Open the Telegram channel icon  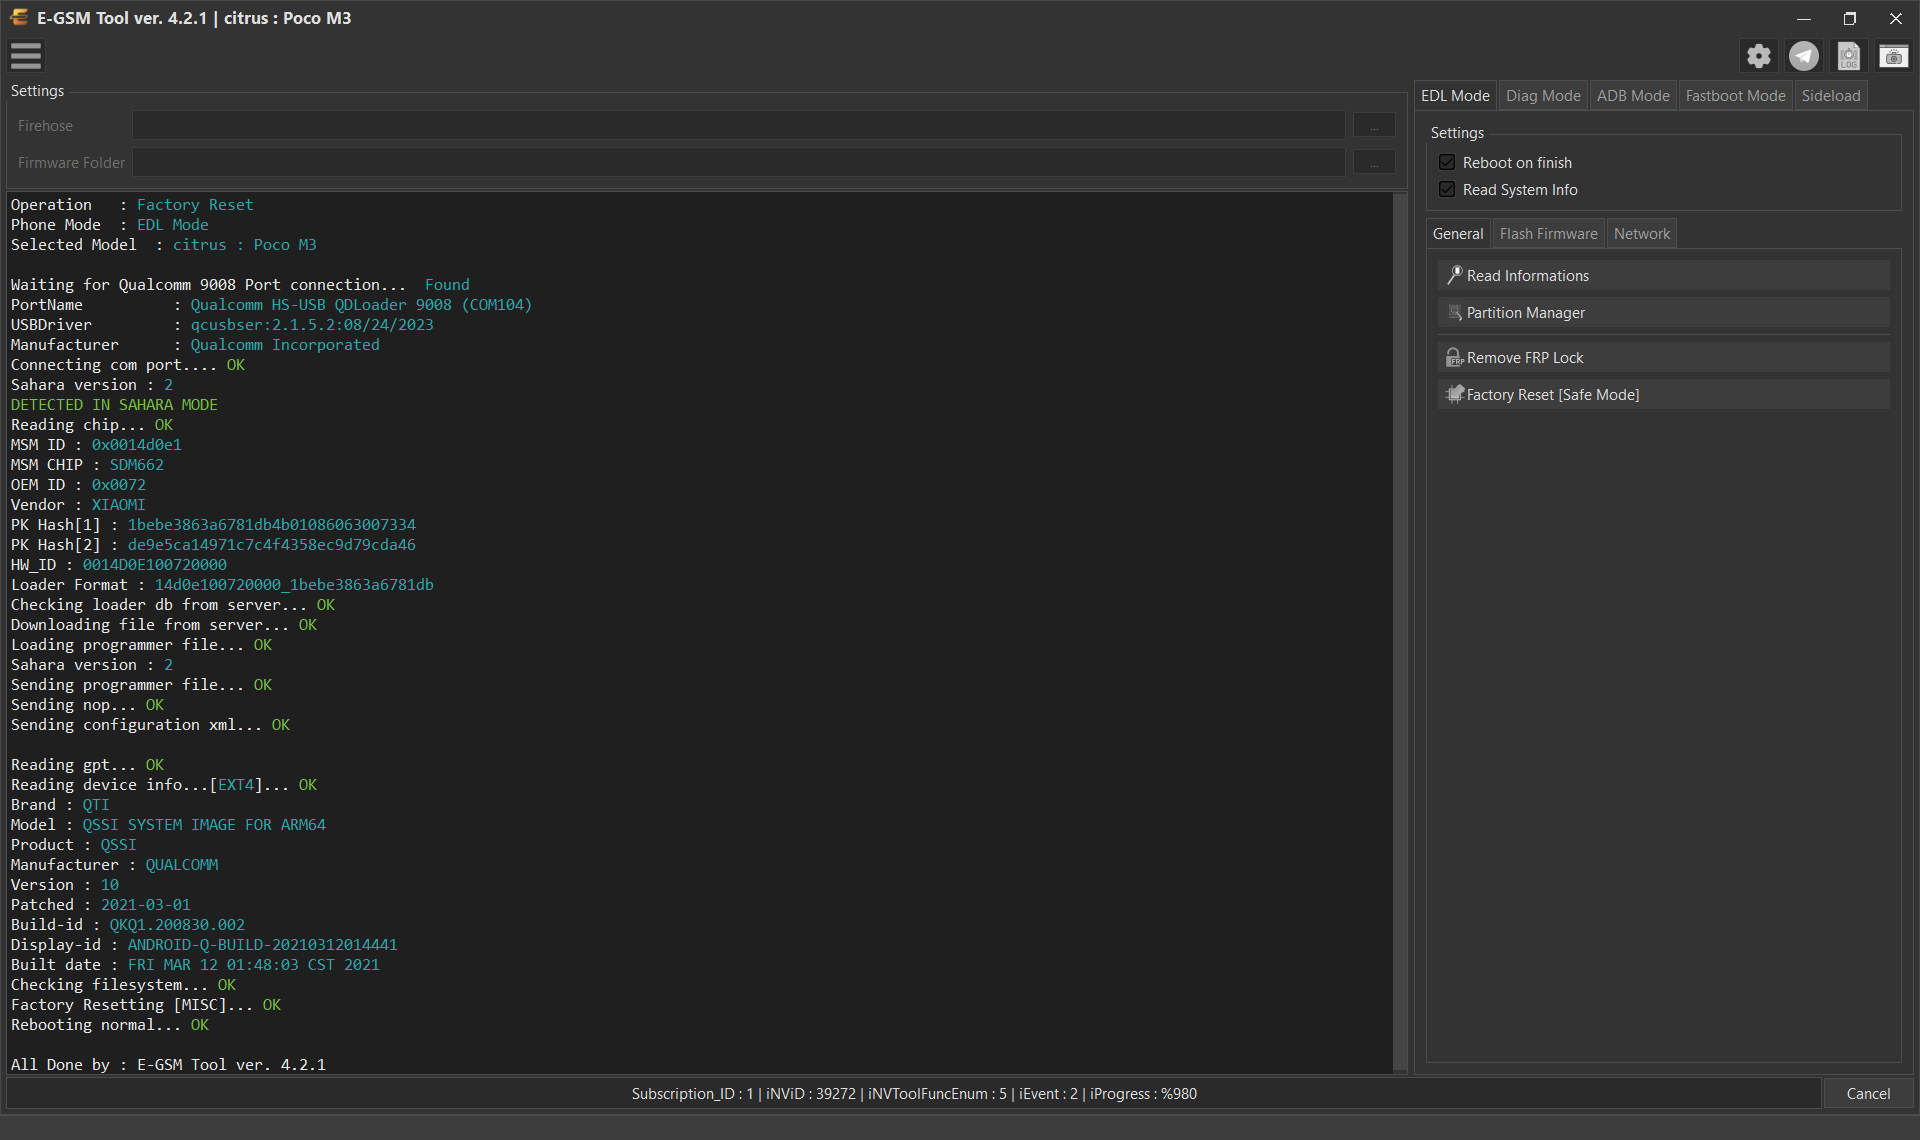pos(1804,56)
